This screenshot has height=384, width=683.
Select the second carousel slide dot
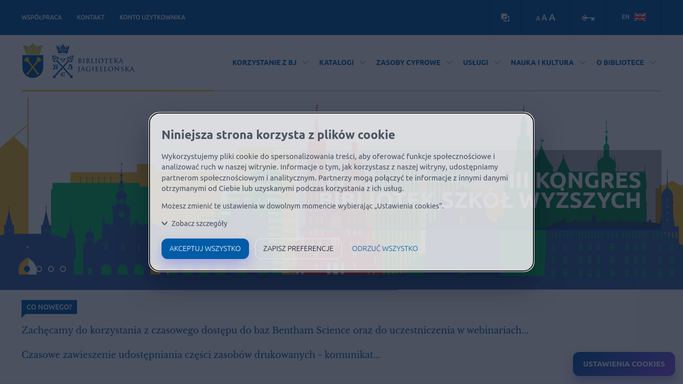[x=39, y=269]
